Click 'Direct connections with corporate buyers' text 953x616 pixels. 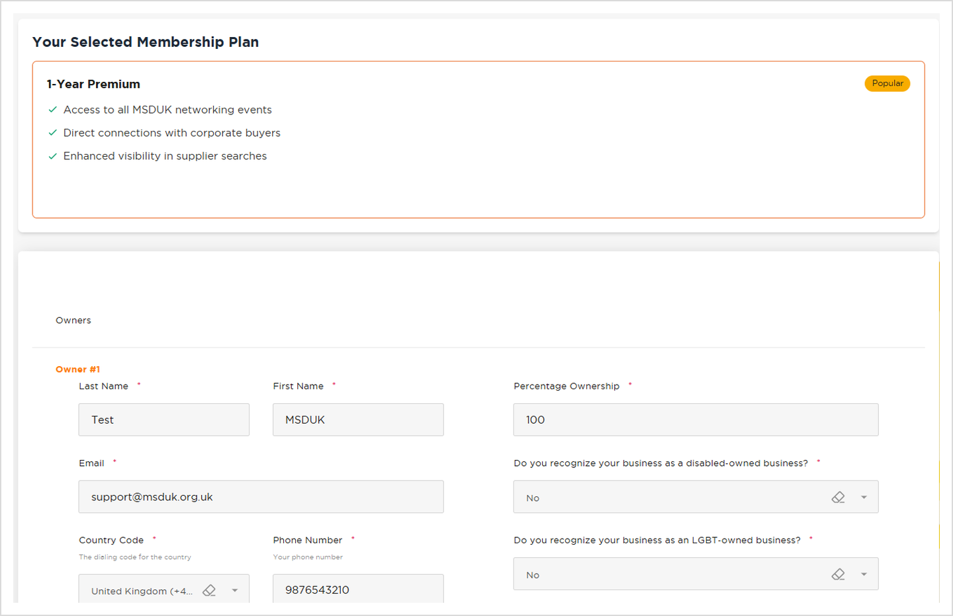pyautogui.click(x=172, y=133)
